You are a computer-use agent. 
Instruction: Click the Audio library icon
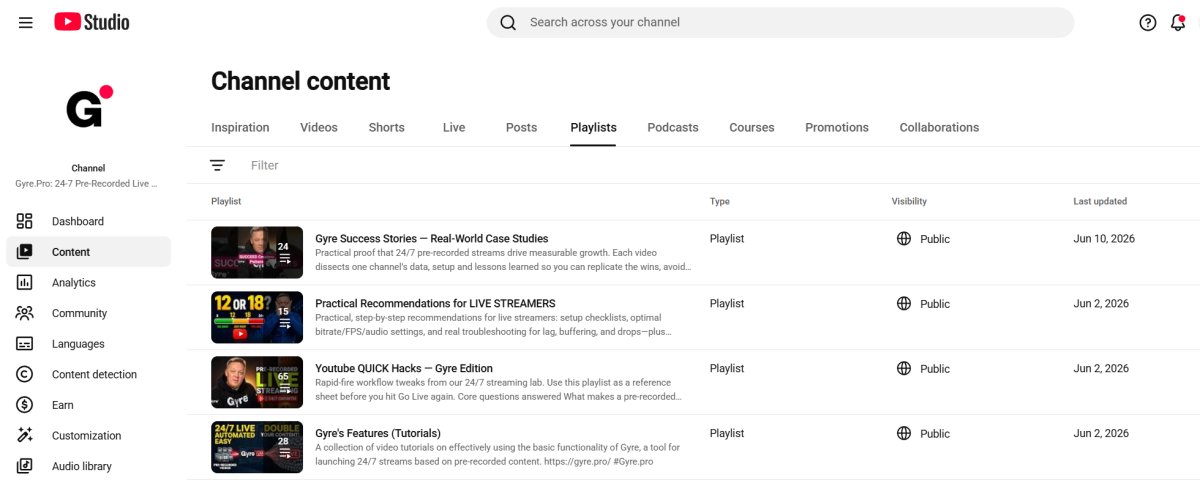(25, 466)
